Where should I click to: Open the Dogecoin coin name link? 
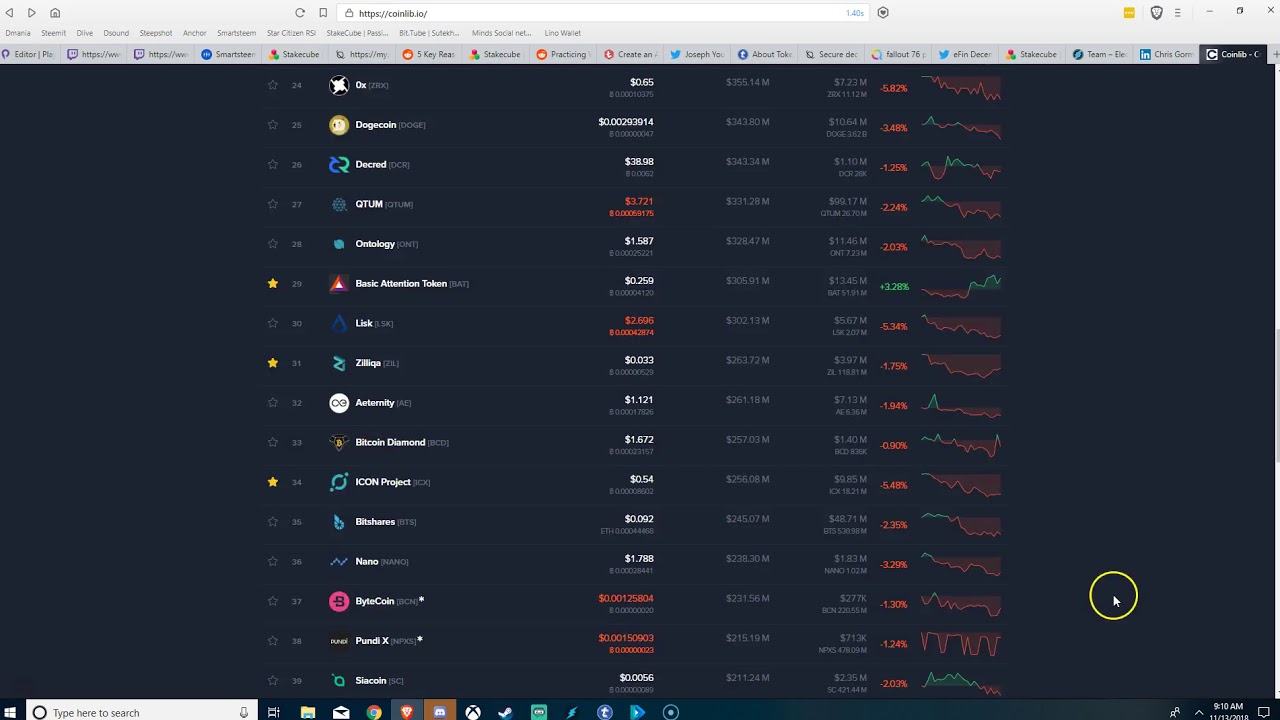(x=376, y=125)
